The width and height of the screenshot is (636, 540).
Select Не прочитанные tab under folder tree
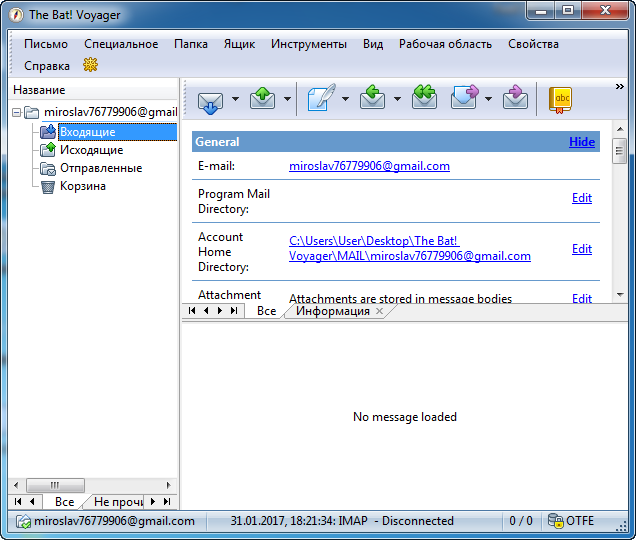(118, 502)
